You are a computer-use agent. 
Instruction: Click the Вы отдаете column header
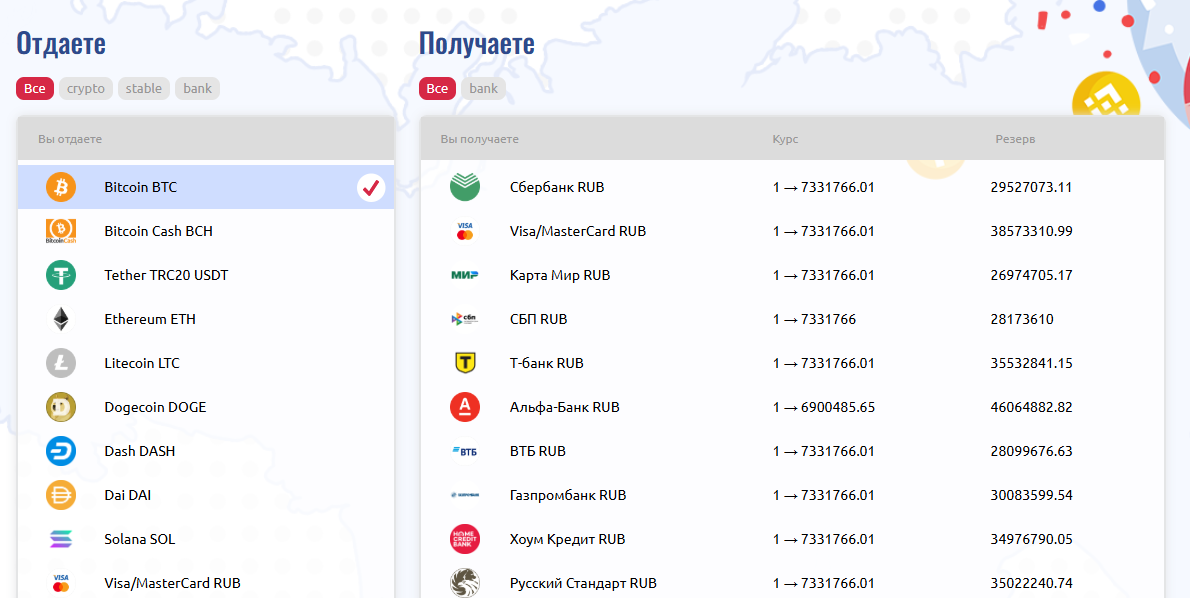(x=70, y=139)
